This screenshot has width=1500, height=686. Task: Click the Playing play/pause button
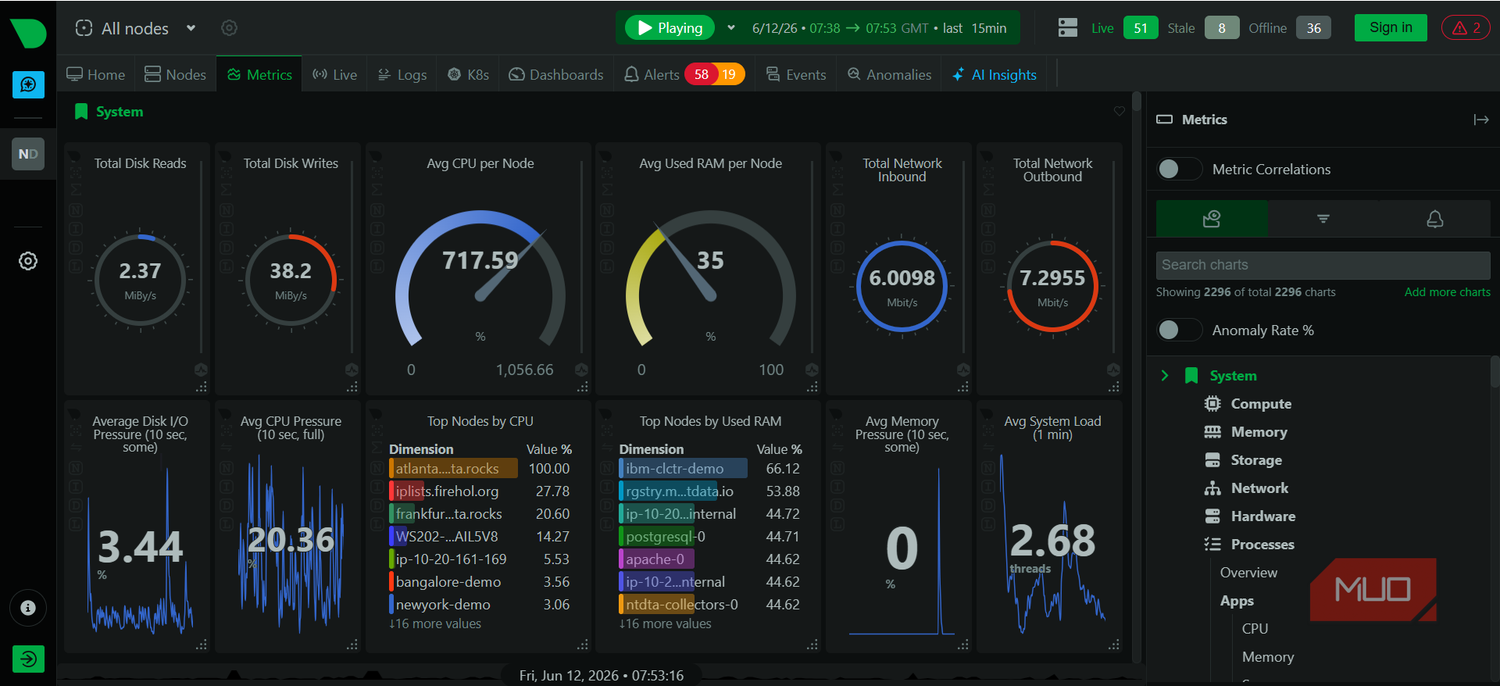(x=670, y=28)
